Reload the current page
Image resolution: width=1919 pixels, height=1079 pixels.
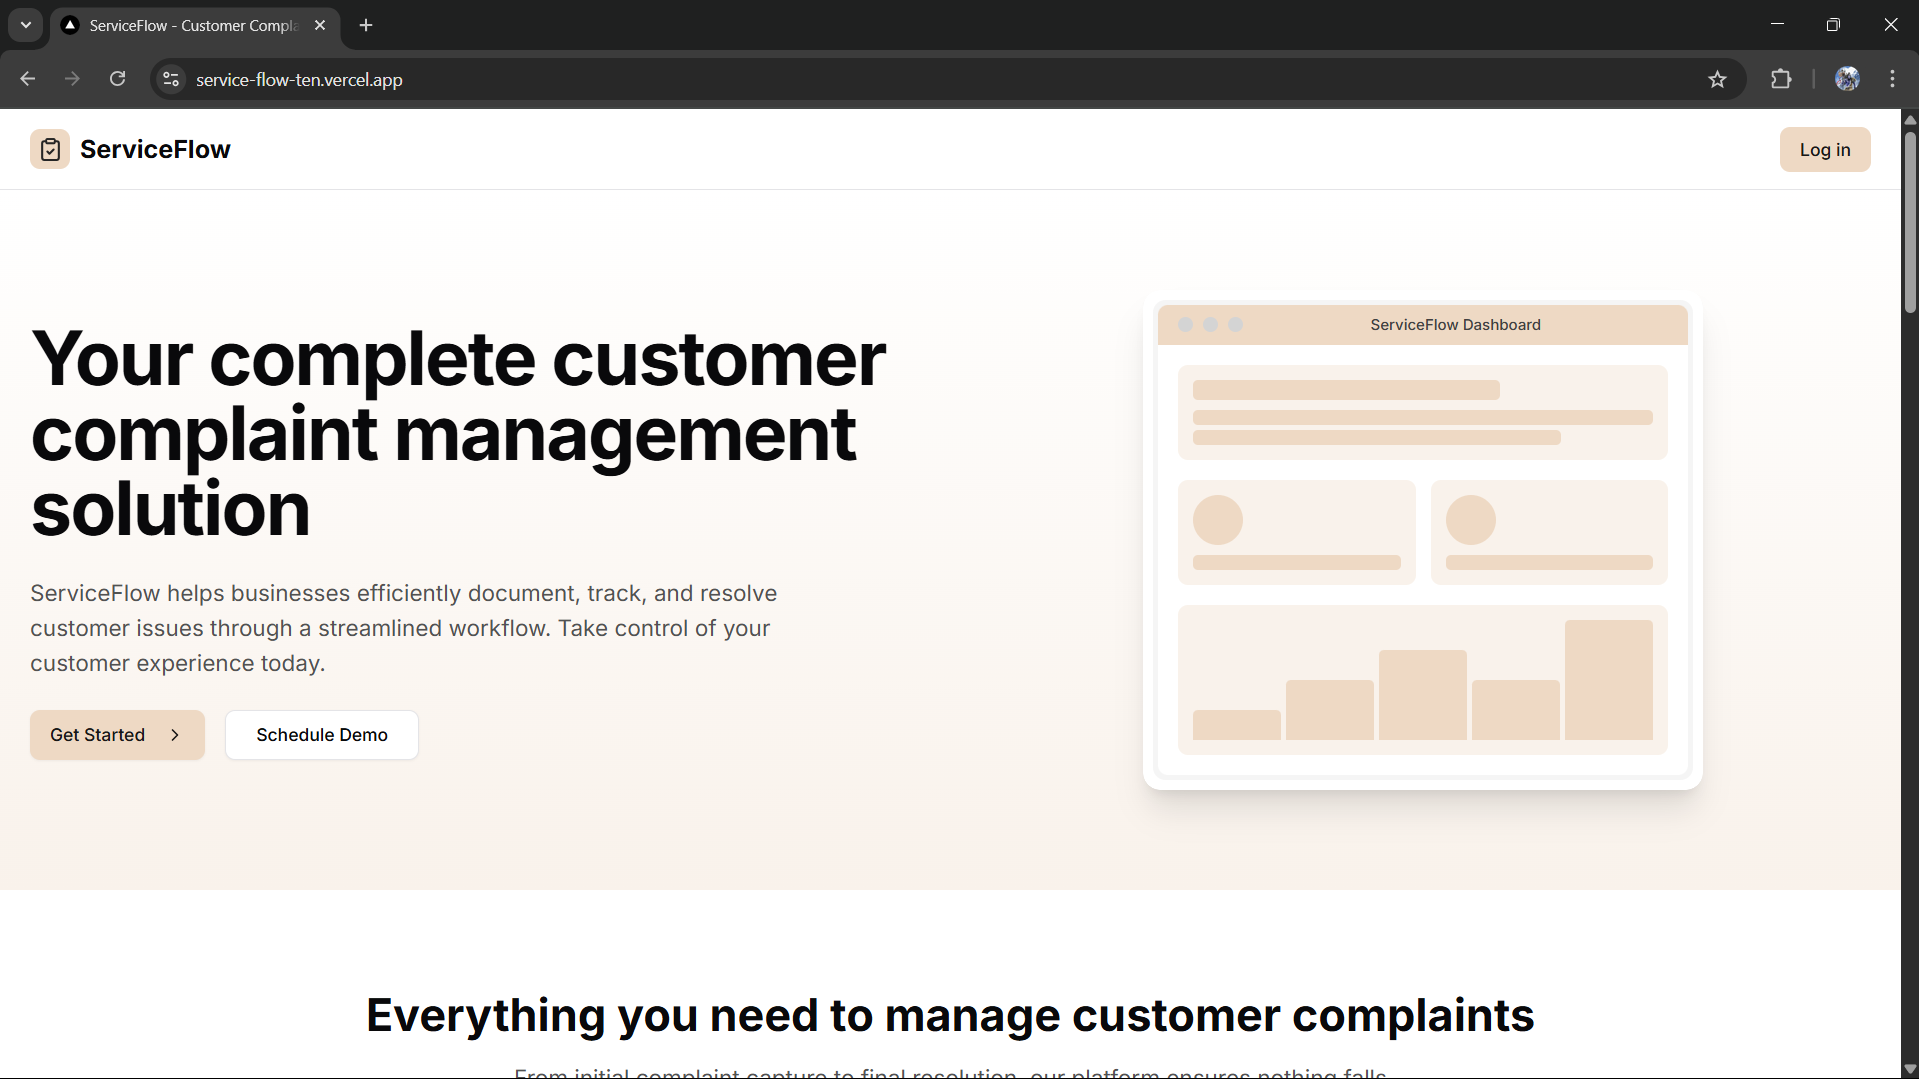coord(117,79)
